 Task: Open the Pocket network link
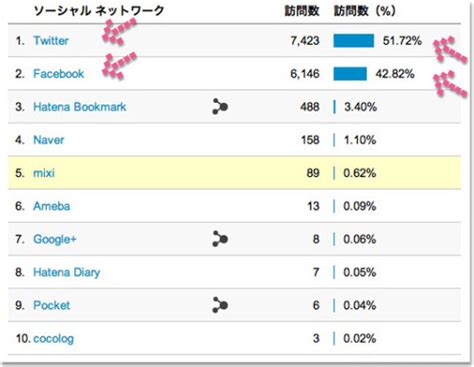coord(52,305)
